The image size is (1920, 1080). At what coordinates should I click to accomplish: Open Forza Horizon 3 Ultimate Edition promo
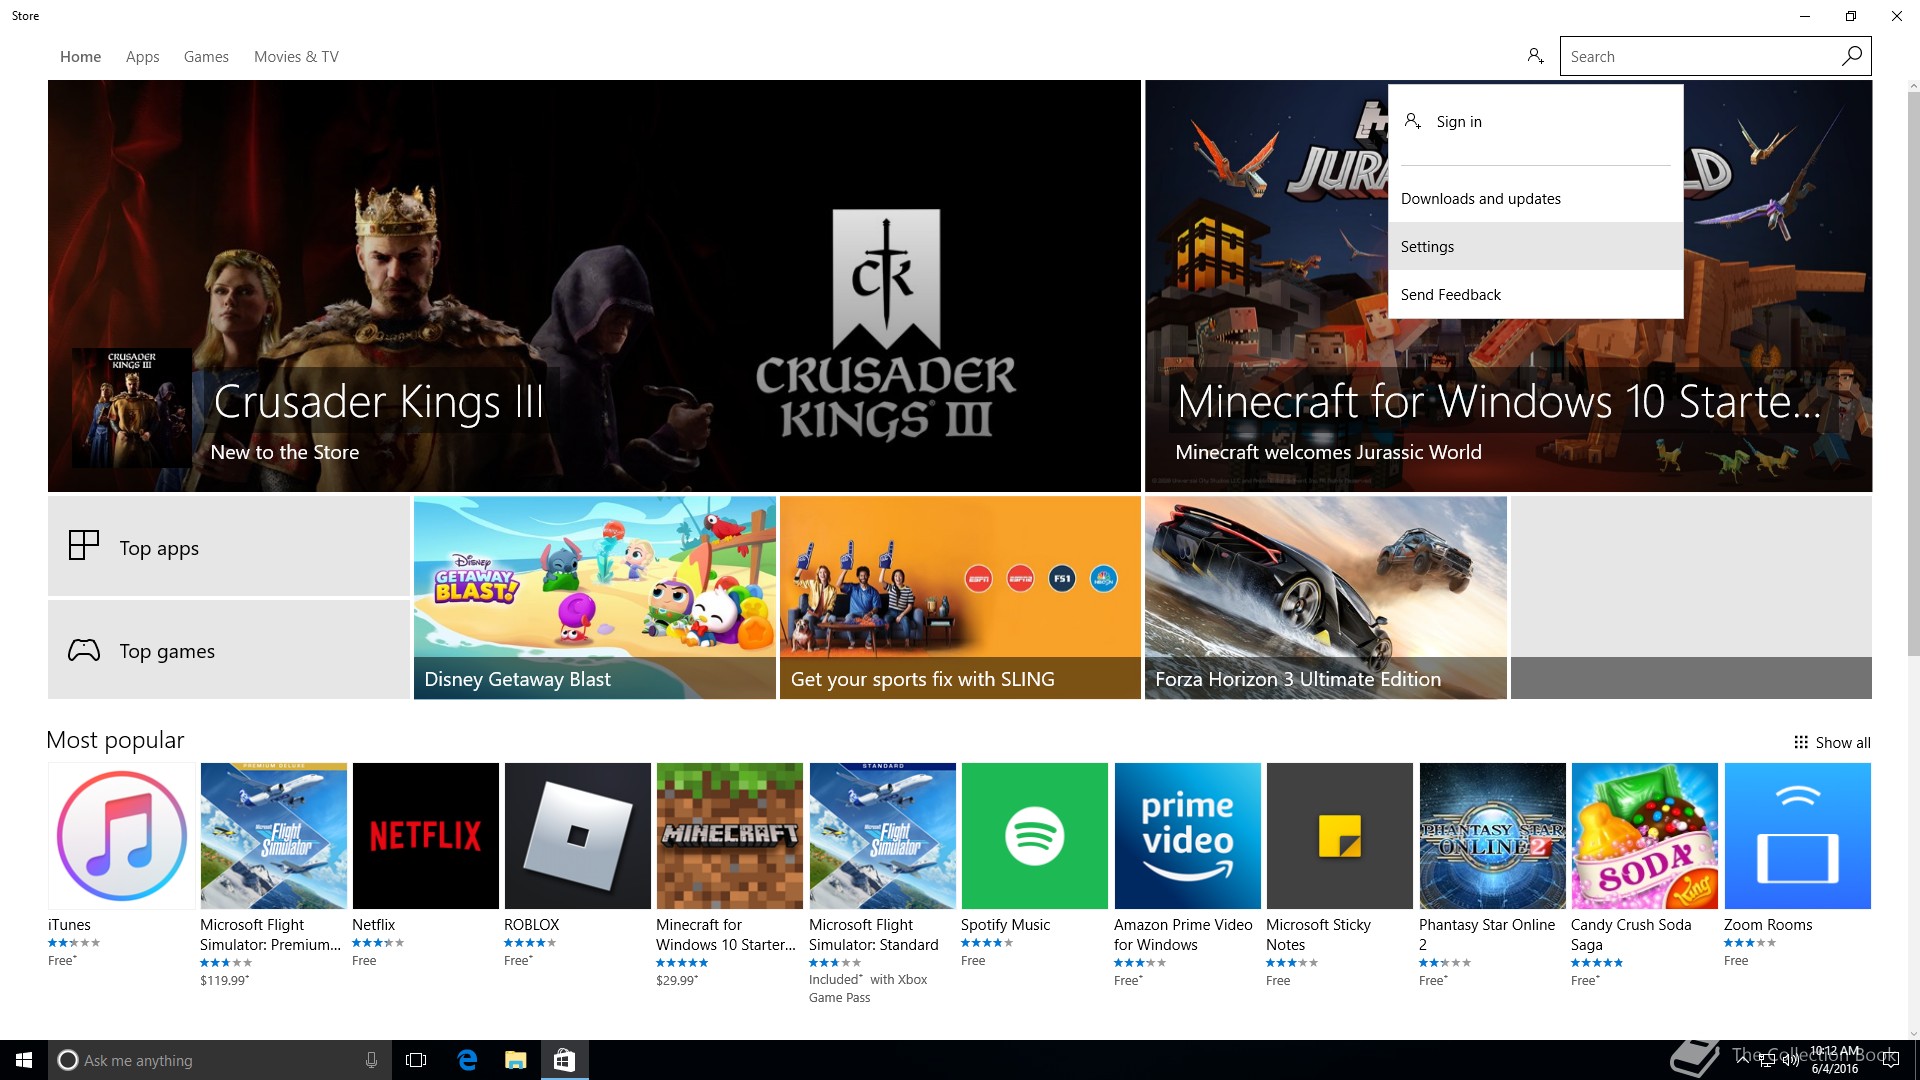[1325, 598]
